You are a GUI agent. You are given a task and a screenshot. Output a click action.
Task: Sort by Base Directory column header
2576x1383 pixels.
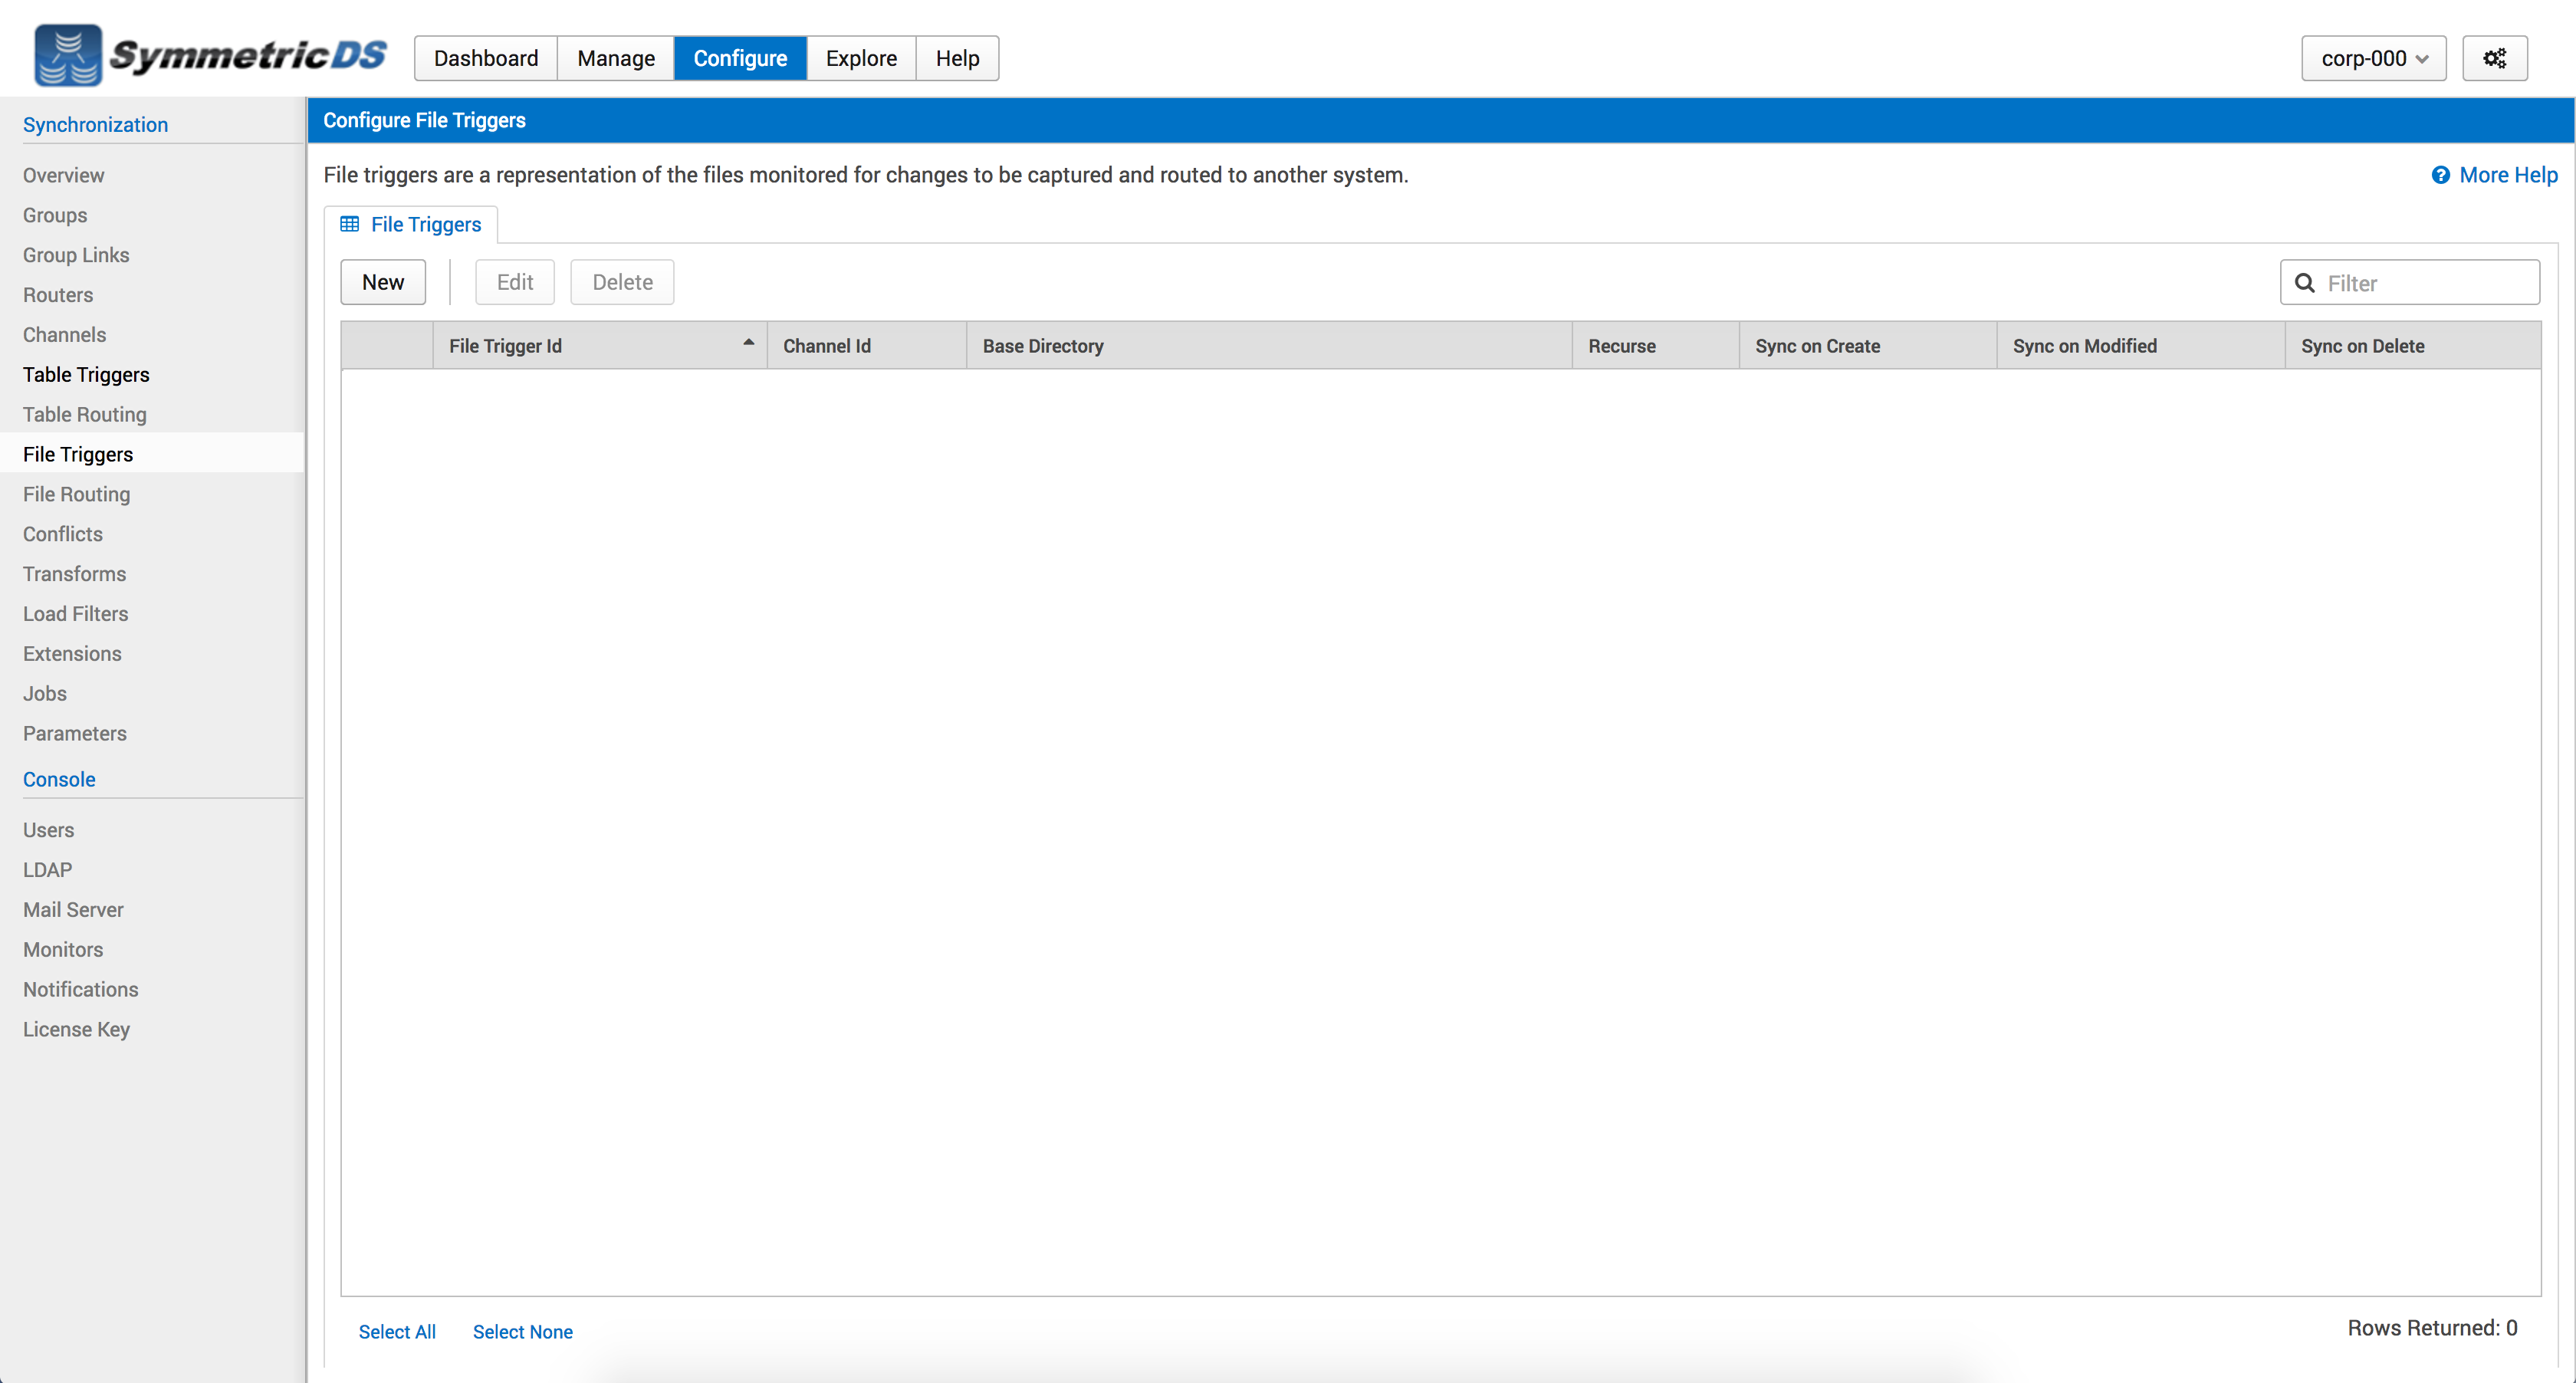pyautogui.click(x=1043, y=346)
